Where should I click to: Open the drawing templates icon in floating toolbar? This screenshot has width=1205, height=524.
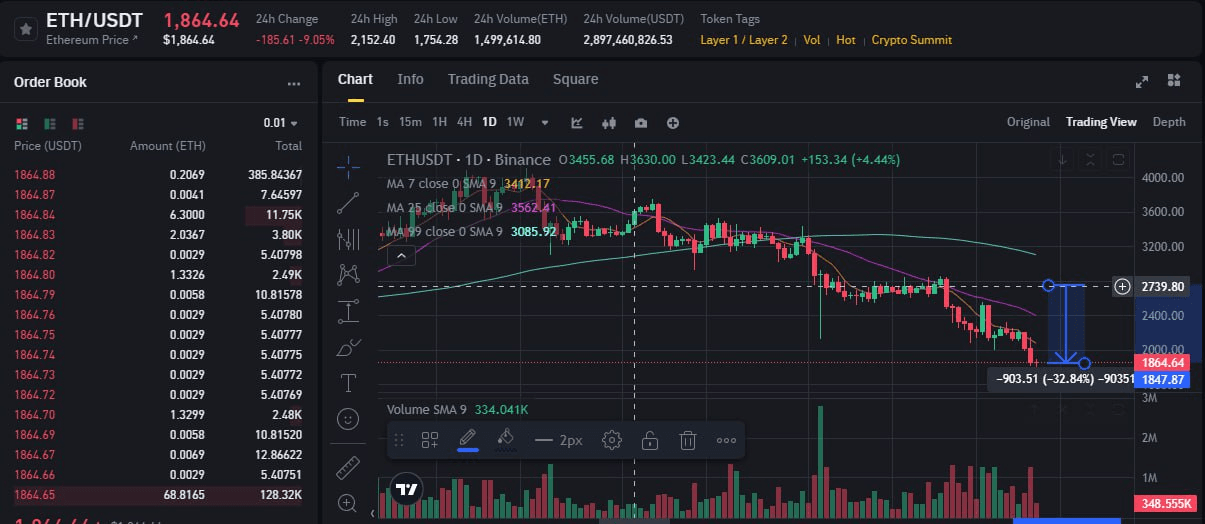pos(430,439)
